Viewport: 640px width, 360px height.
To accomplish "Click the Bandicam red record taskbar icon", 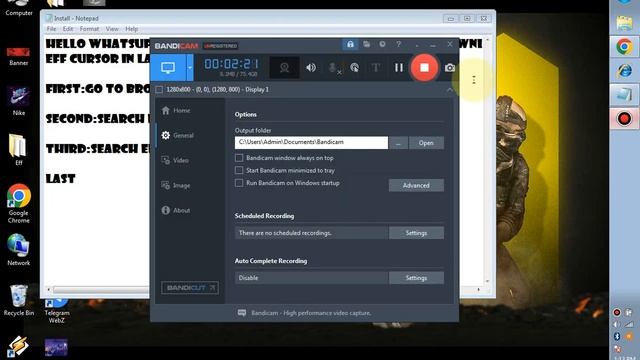I will coord(624,119).
